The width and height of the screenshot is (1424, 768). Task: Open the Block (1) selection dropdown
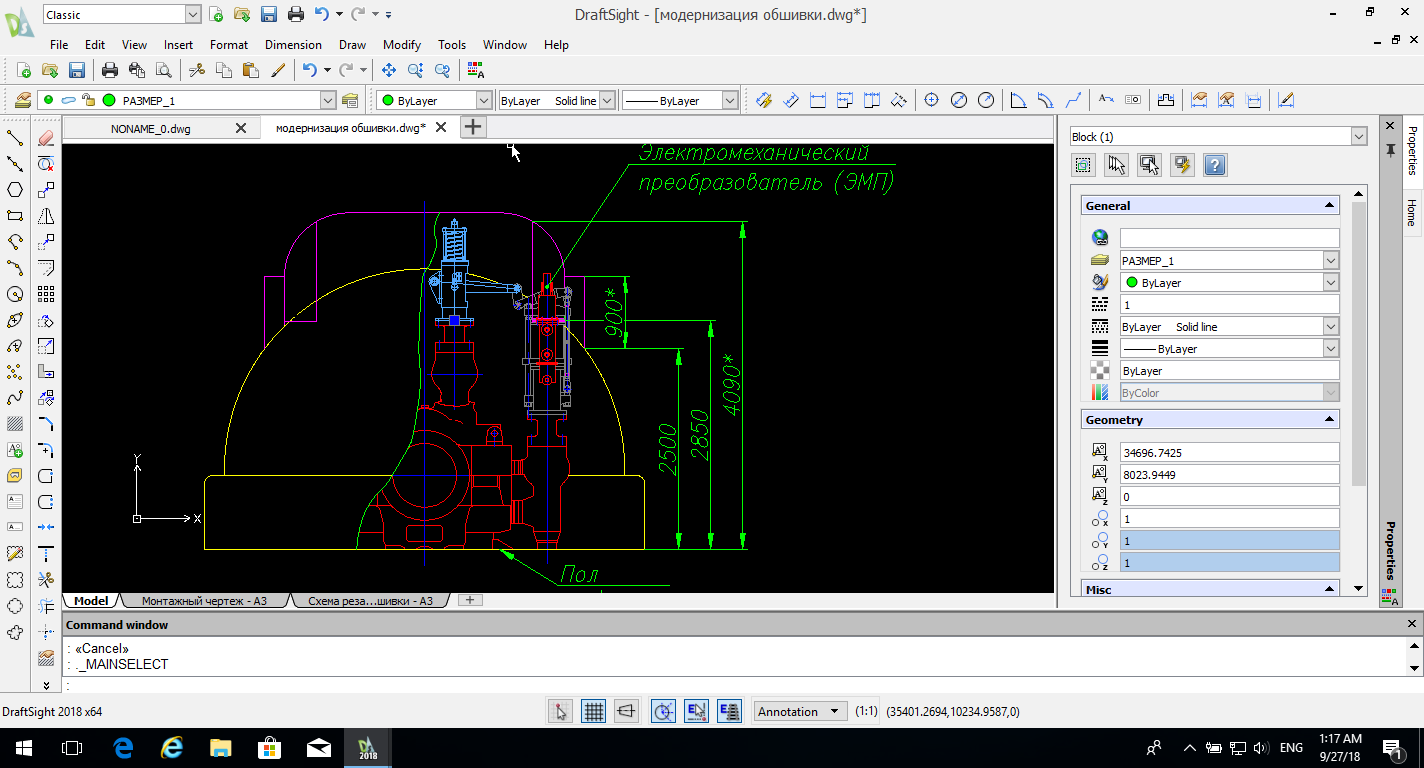coord(1358,136)
